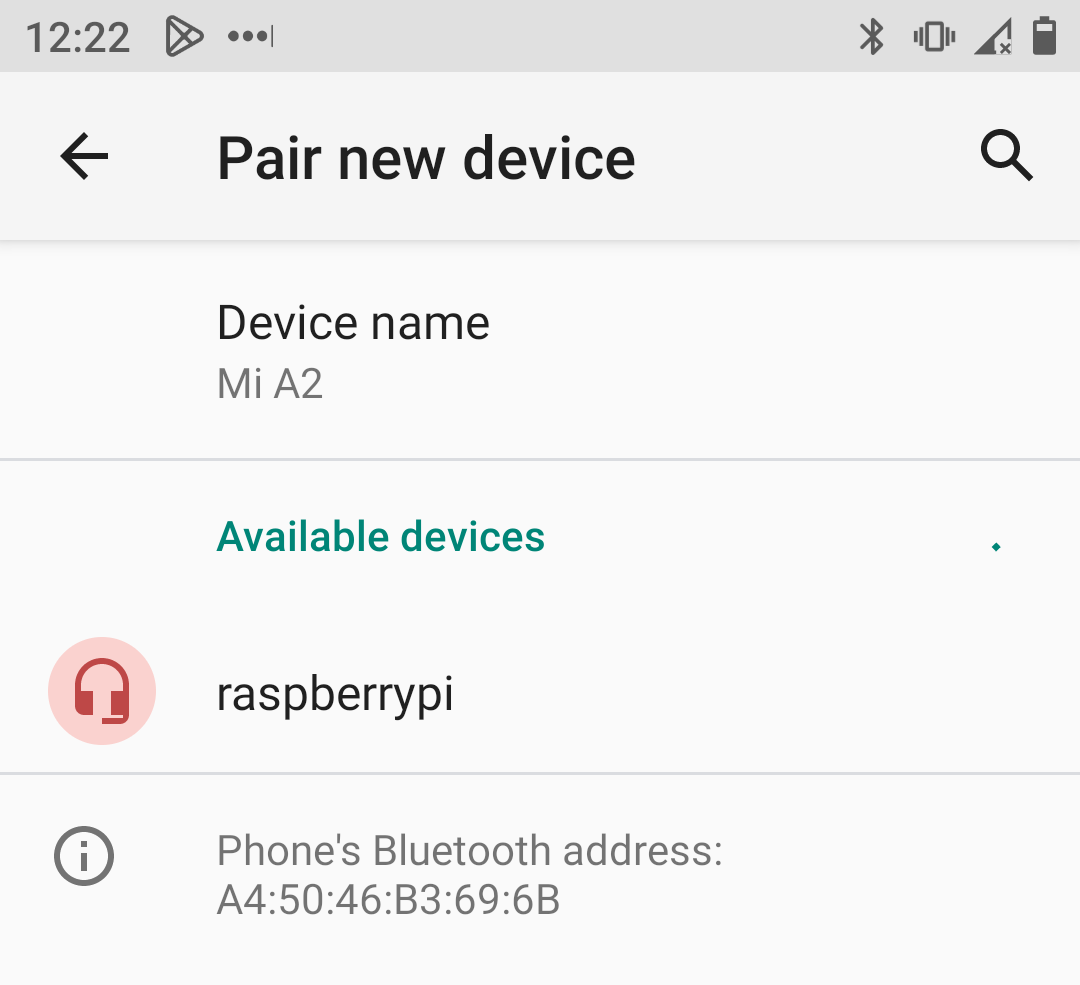Tap the Mi A2 device name value
This screenshot has height=985, width=1080.
pos(270,384)
